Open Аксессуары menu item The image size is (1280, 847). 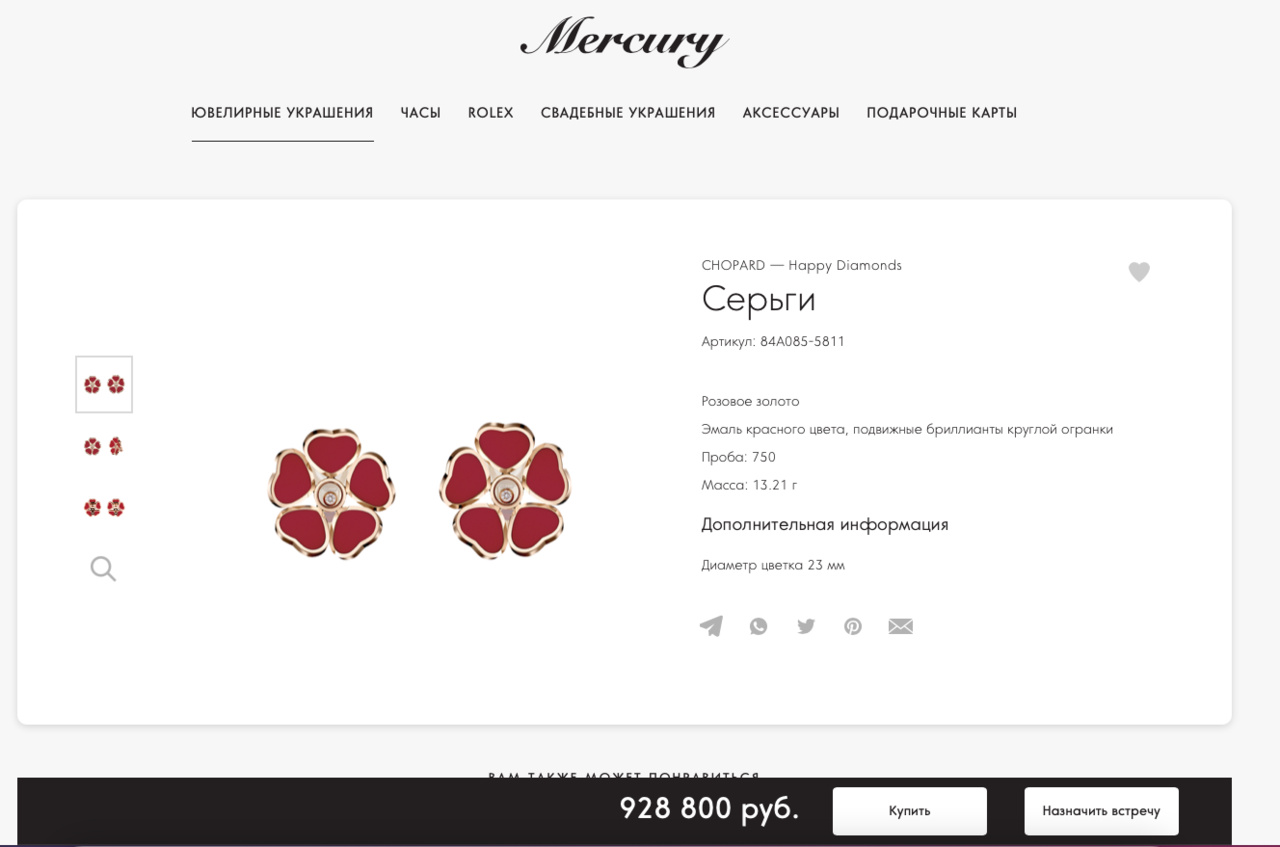click(791, 113)
